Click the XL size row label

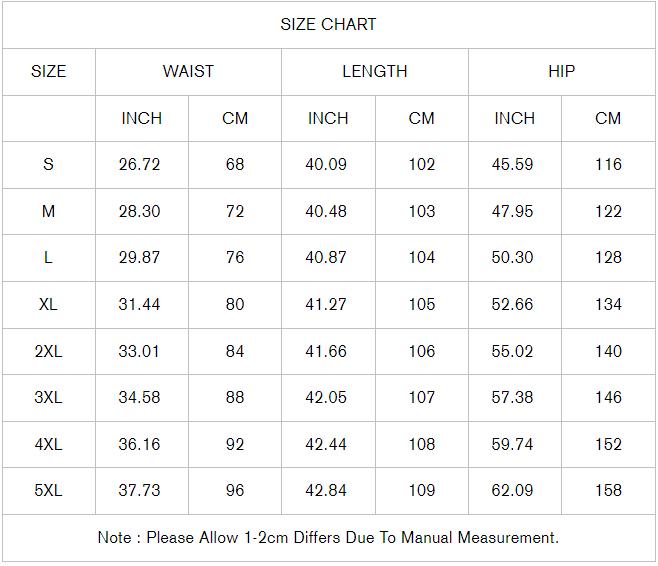(48, 304)
